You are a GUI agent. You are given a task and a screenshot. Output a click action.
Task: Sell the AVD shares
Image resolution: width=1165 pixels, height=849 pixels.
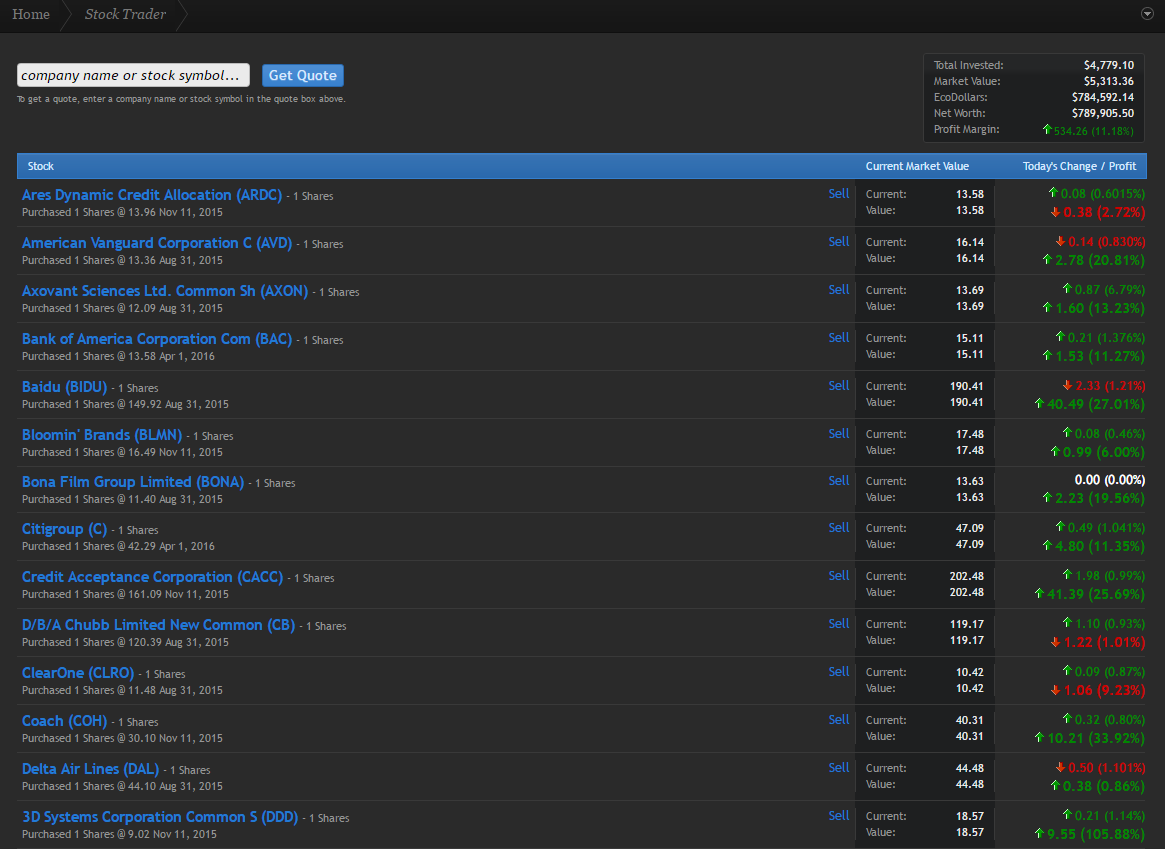[839, 241]
